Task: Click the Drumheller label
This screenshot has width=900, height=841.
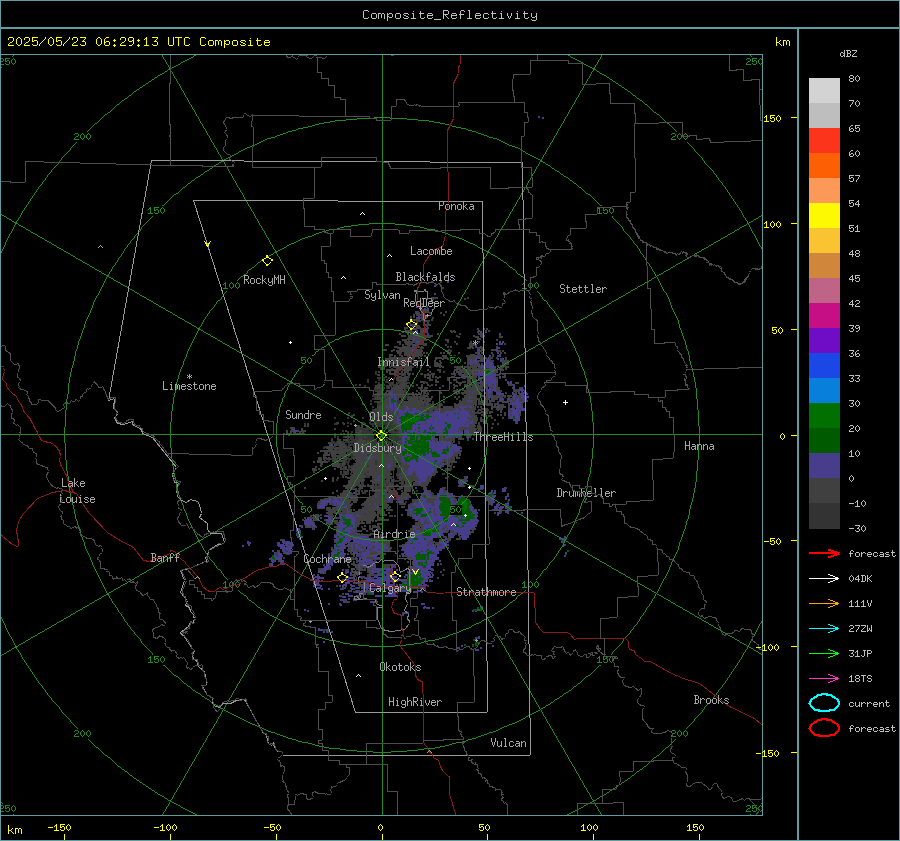Action: 586,493
